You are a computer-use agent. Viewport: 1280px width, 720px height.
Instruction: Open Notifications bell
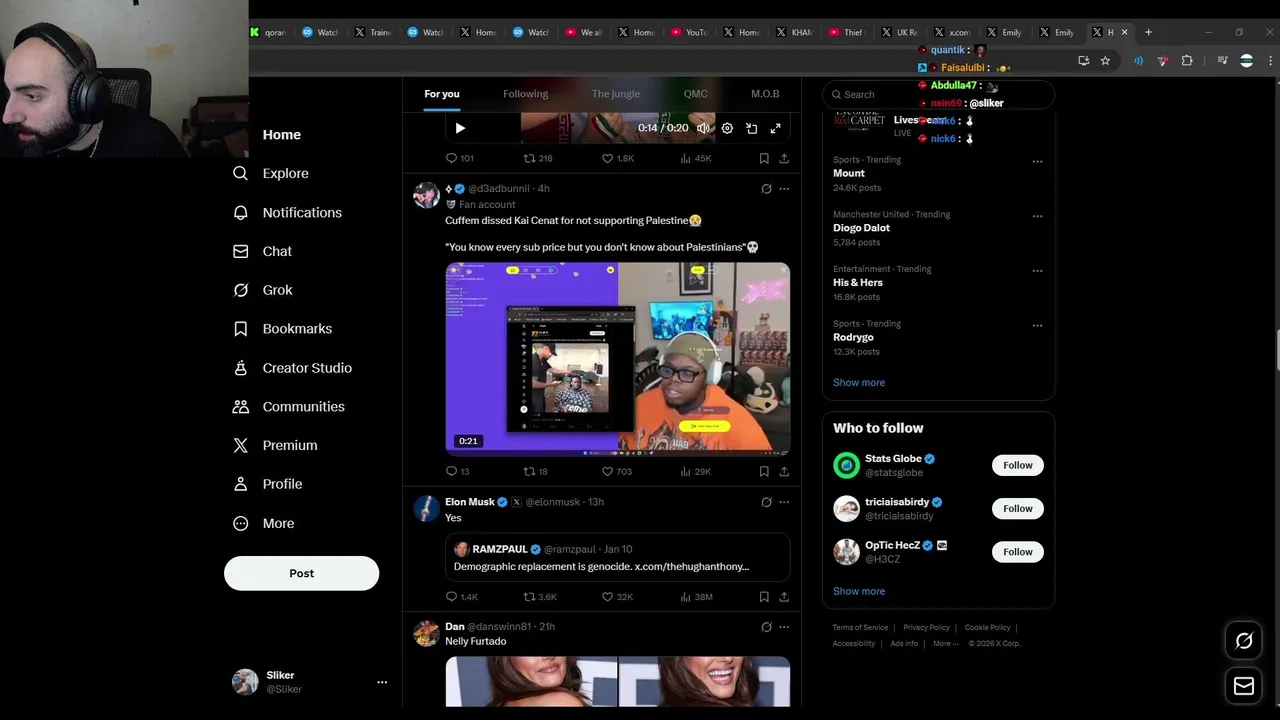pyautogui.click(x=287, y=212)
